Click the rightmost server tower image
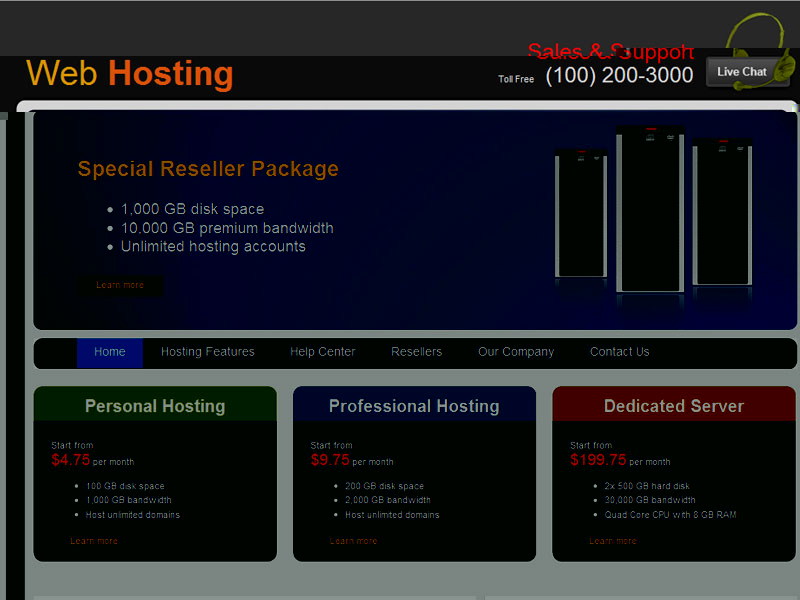Screen dimensions: 800x600 click(721, 210)
